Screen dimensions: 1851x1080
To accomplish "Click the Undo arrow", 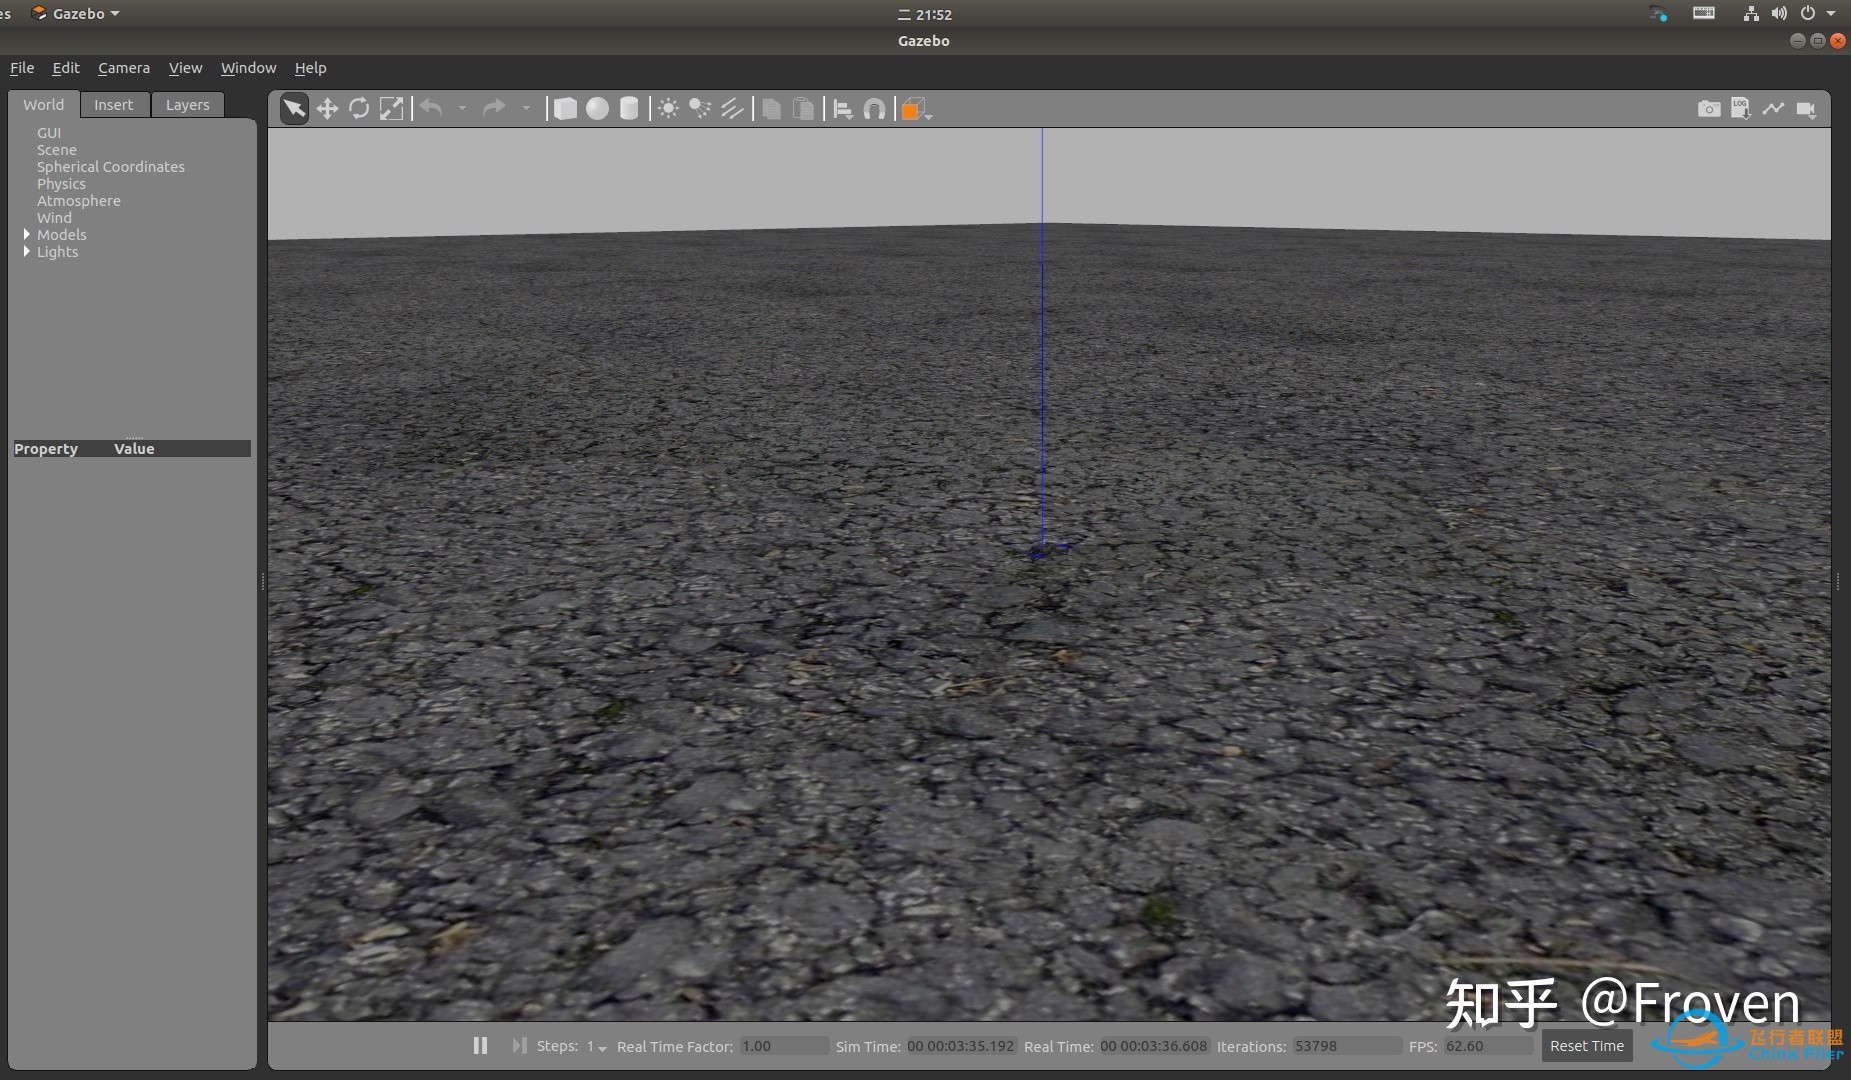I will point(431,108).
